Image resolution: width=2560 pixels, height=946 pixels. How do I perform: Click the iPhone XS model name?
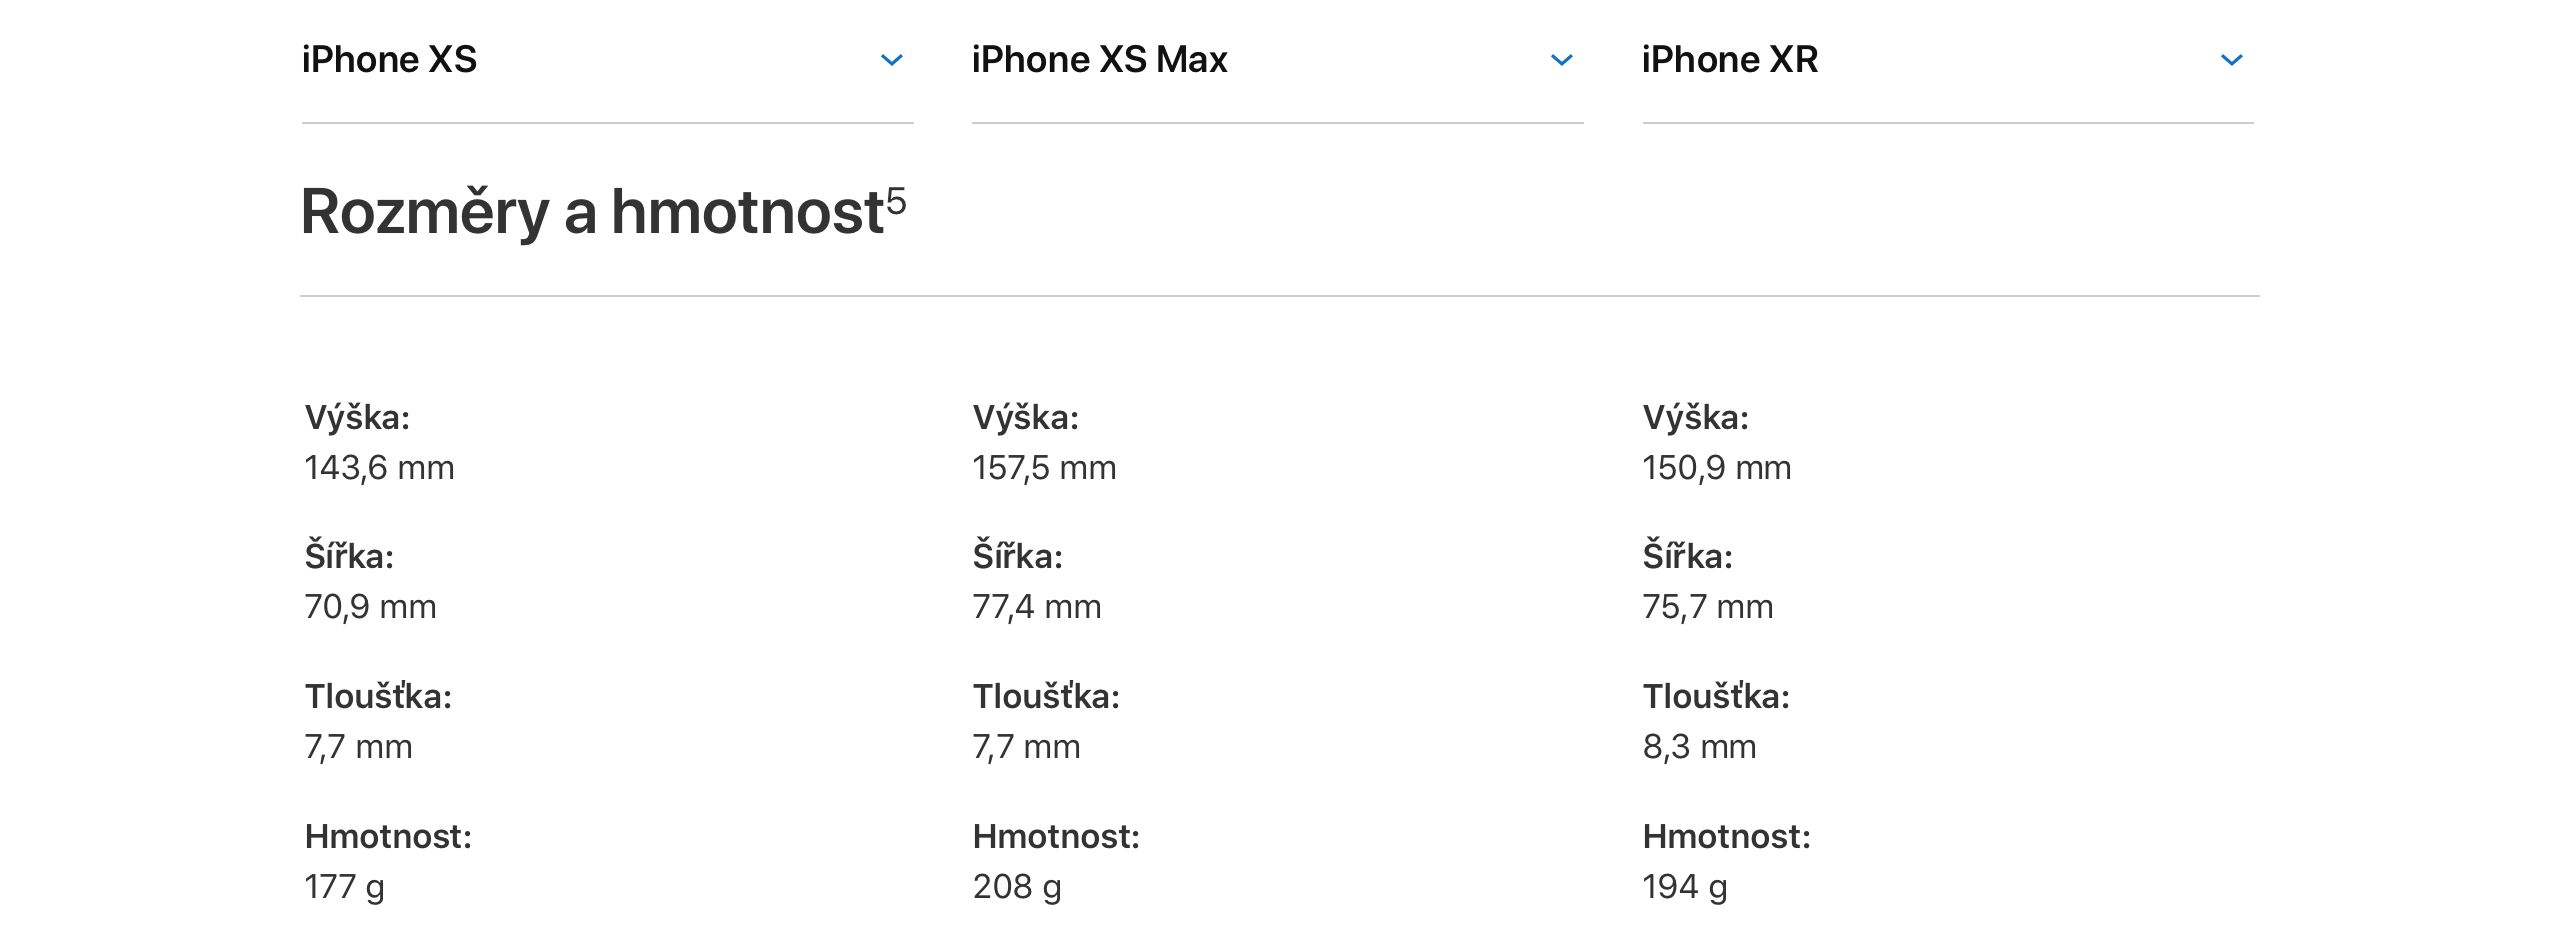pyautogui.click(x=389, y=60)
